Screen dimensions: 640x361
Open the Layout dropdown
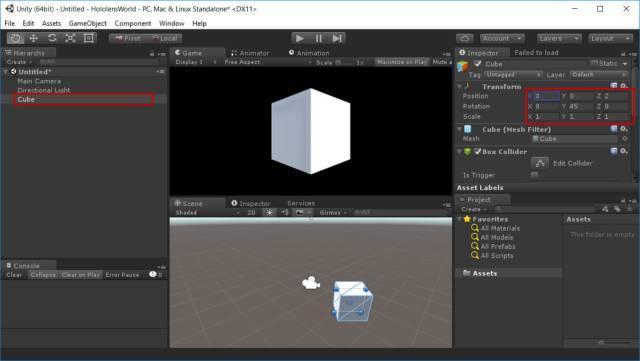coord(610,38)
